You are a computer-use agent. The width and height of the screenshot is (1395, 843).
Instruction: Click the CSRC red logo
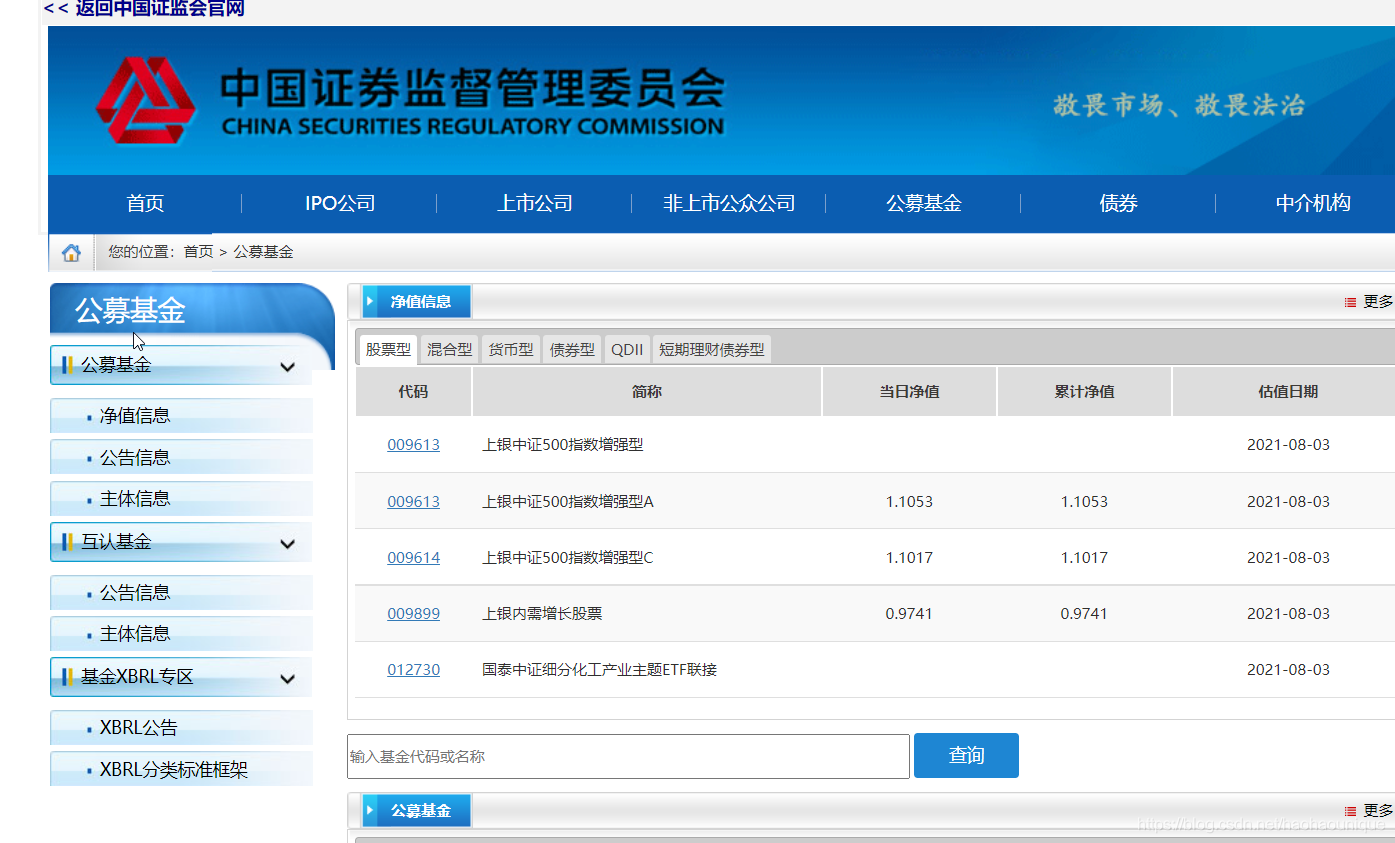[x=146, y=100]
